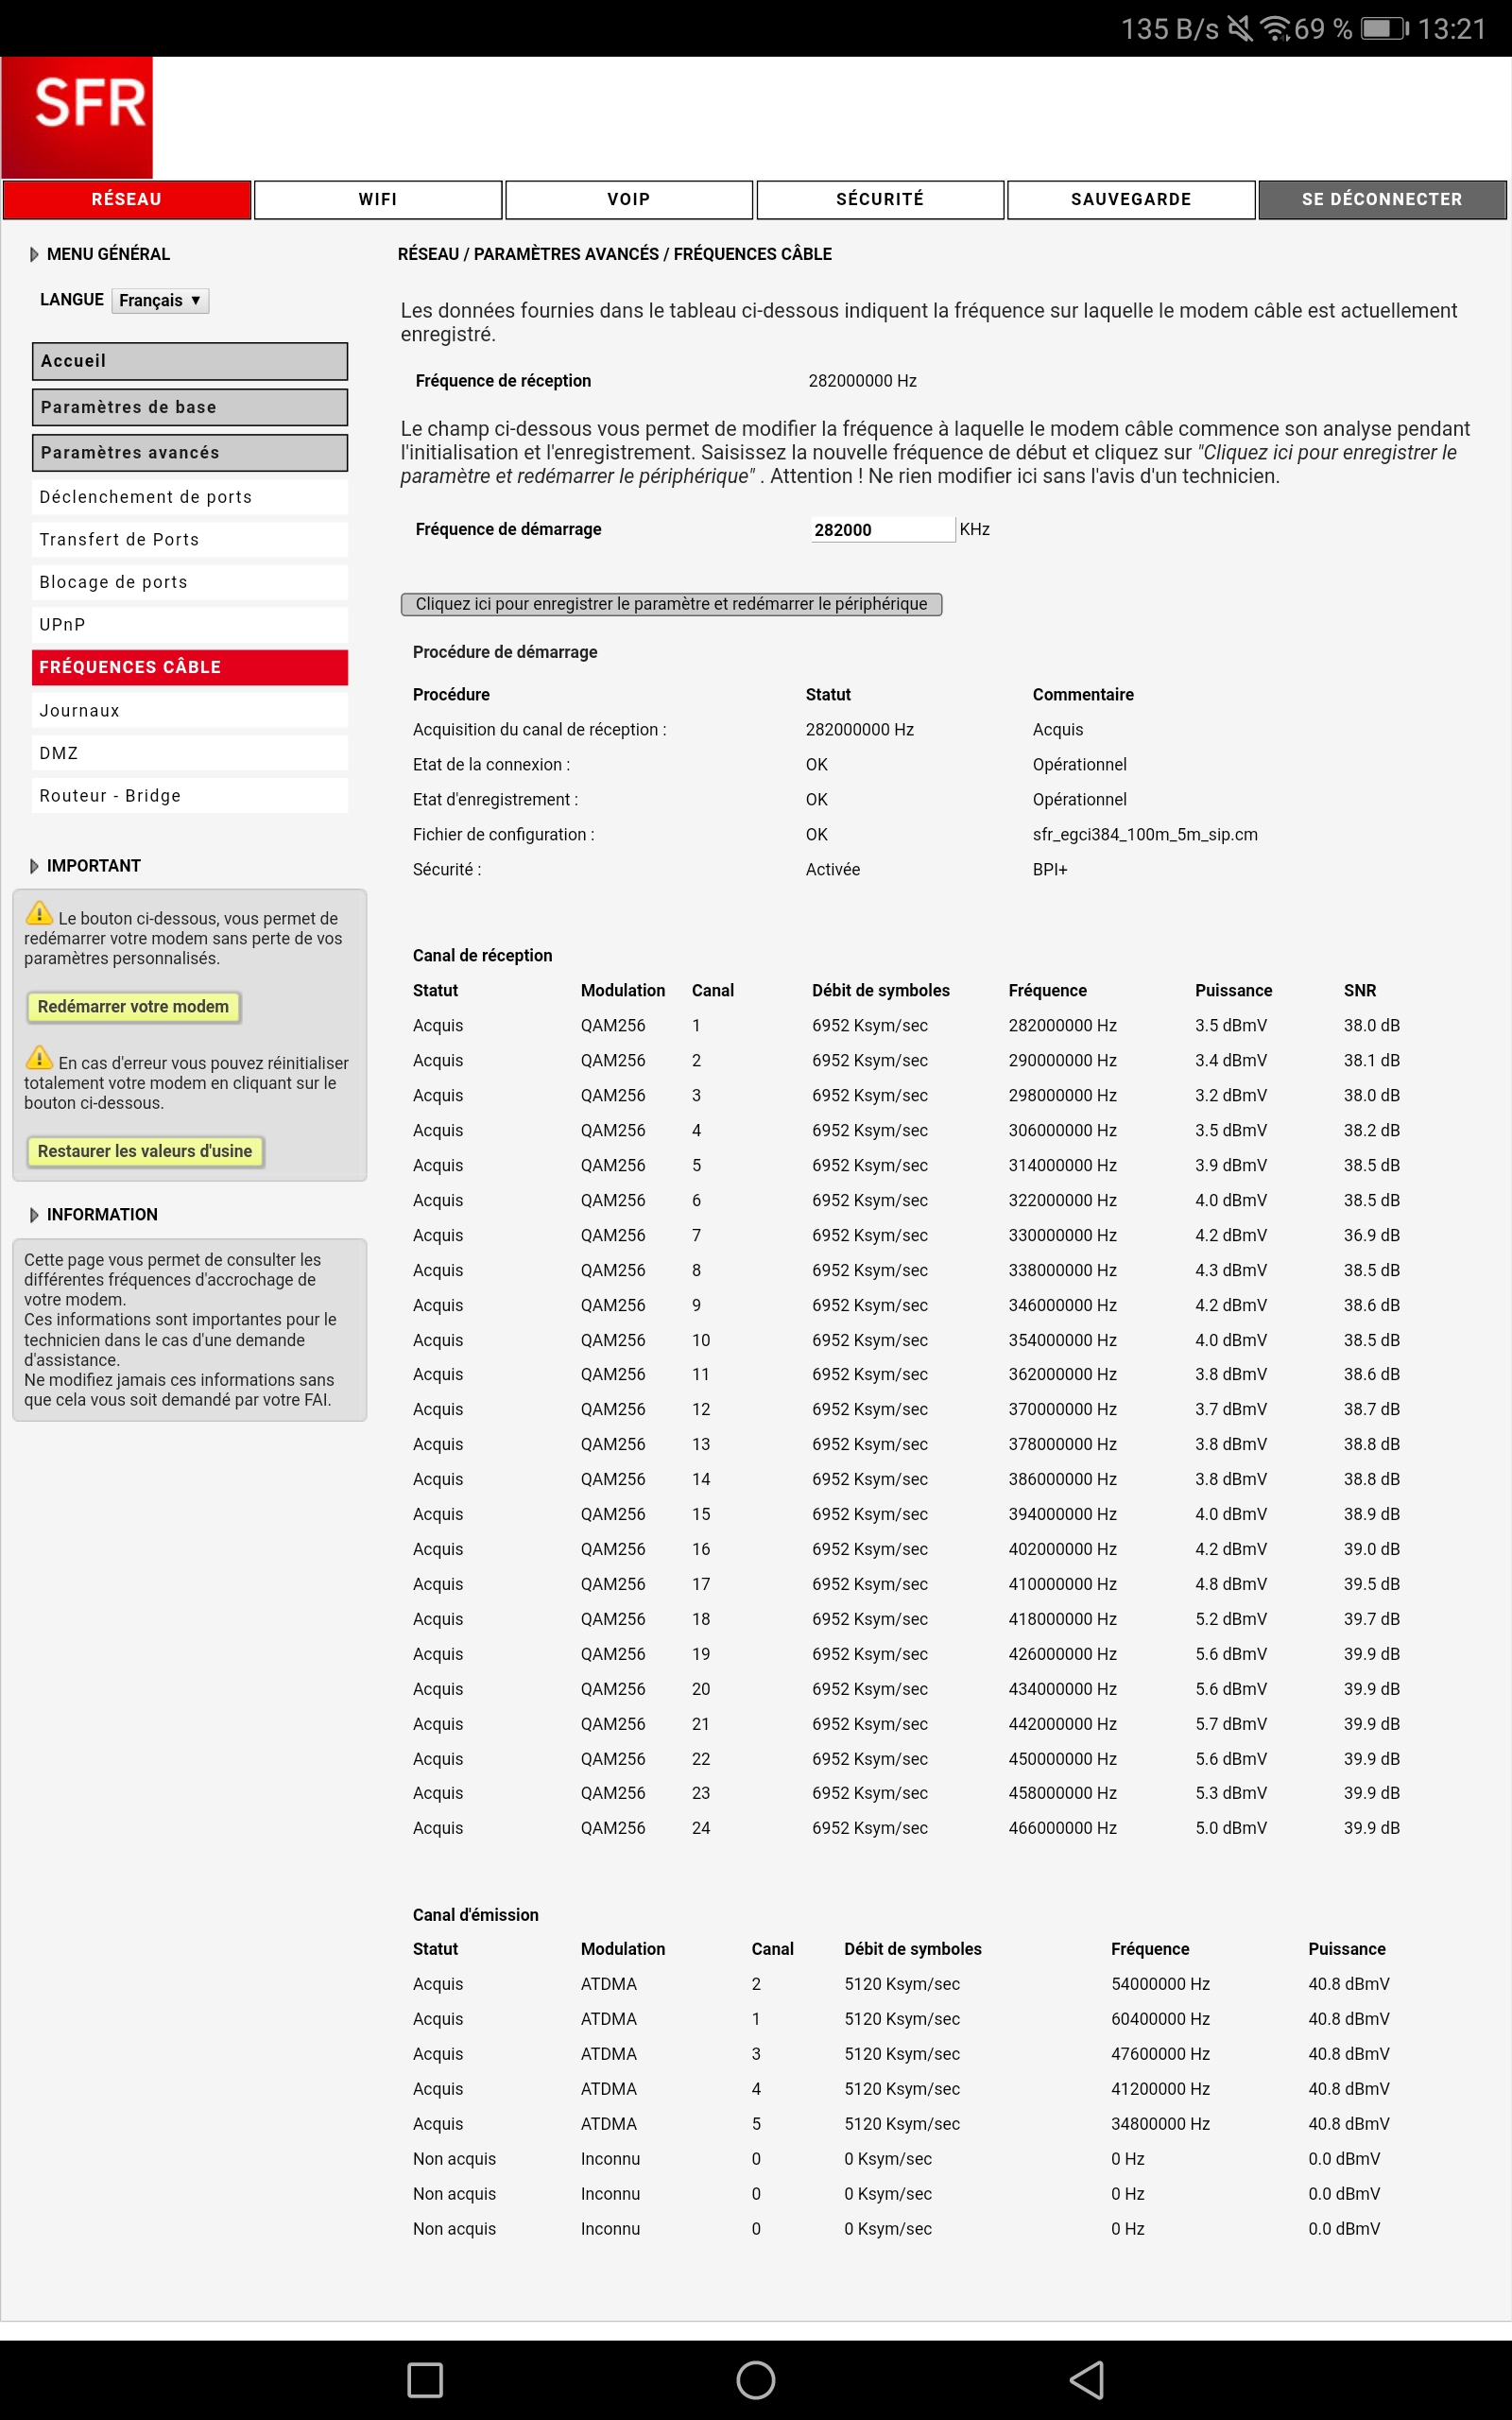This screenshot has width=1512, height=2420.
Task: Open the Langue dropdown set to Français
Action: click(160, 300)
